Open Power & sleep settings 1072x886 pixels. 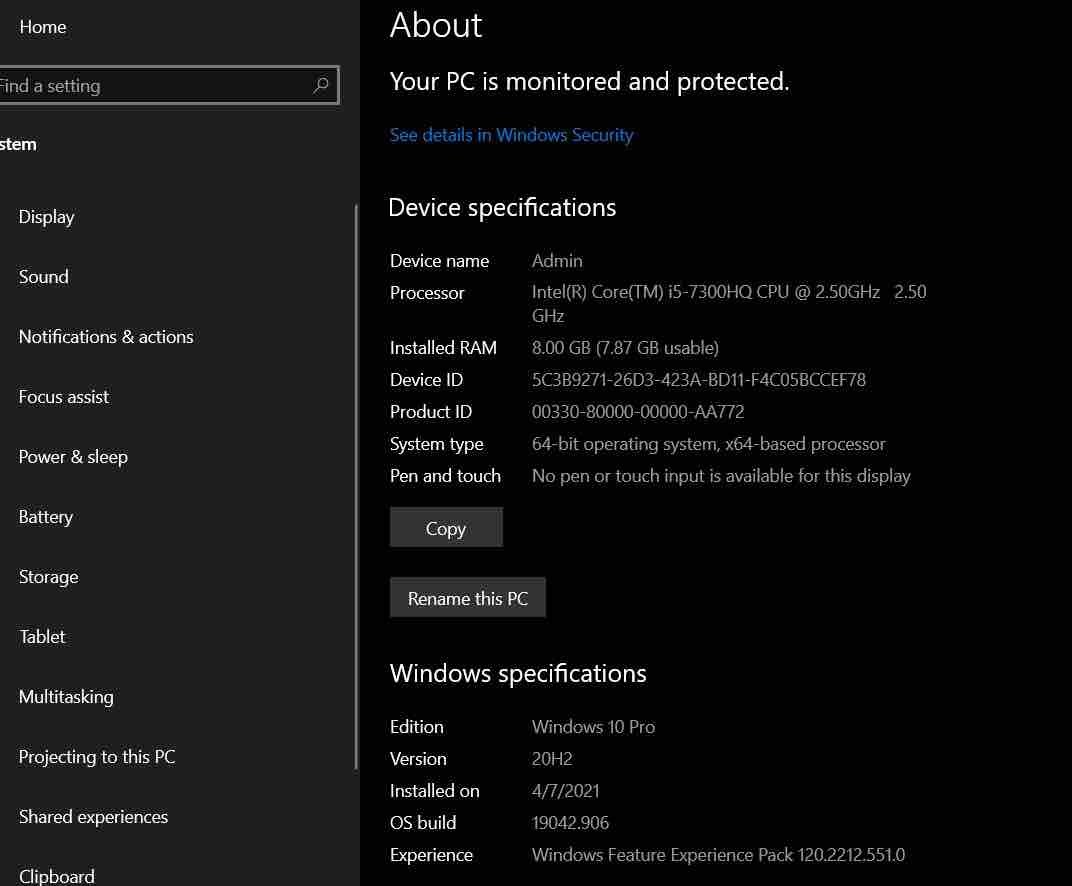pyautogui.click(x=73, y=457)
